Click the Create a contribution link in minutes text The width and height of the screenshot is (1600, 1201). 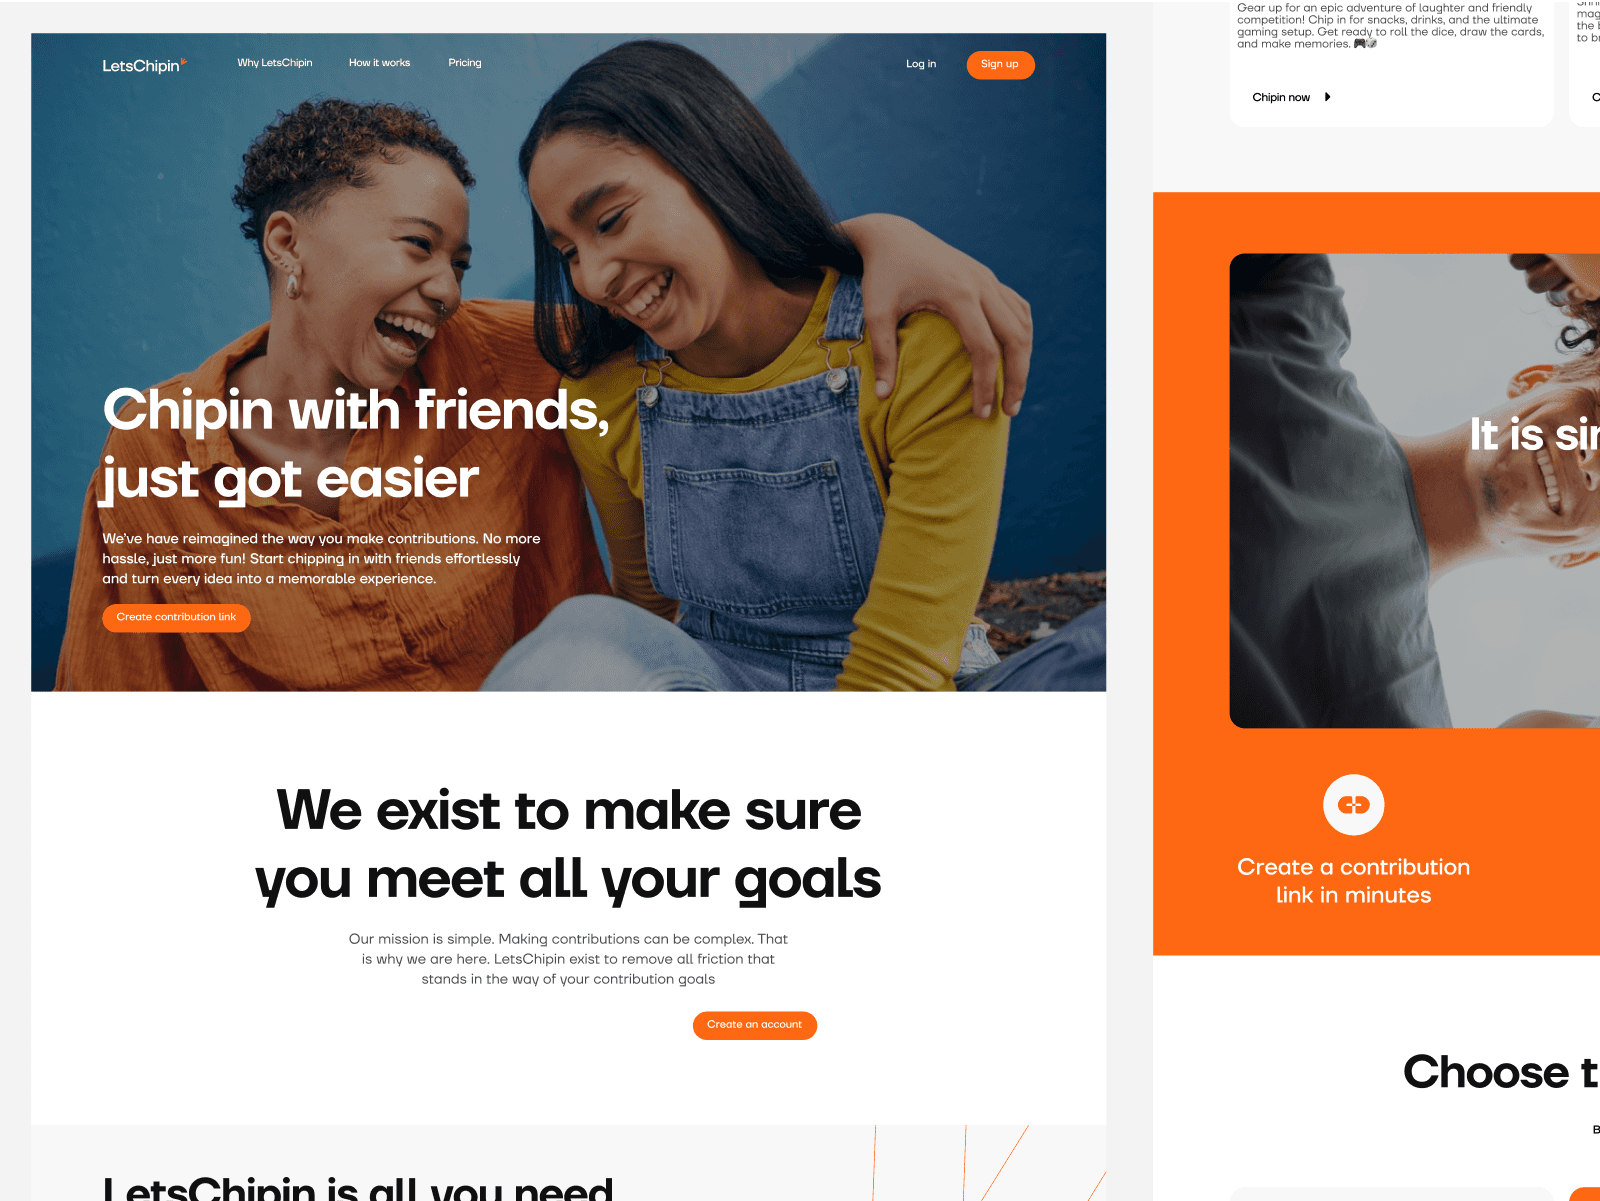[1354, 881]
